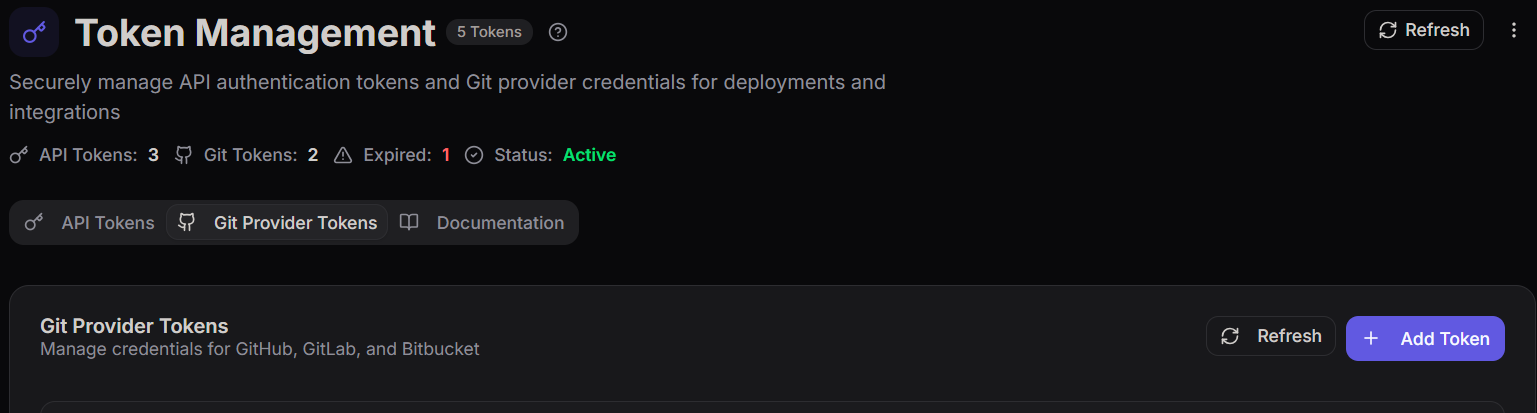Click the book icon in Documentation tab

click(x=408, y=222)
